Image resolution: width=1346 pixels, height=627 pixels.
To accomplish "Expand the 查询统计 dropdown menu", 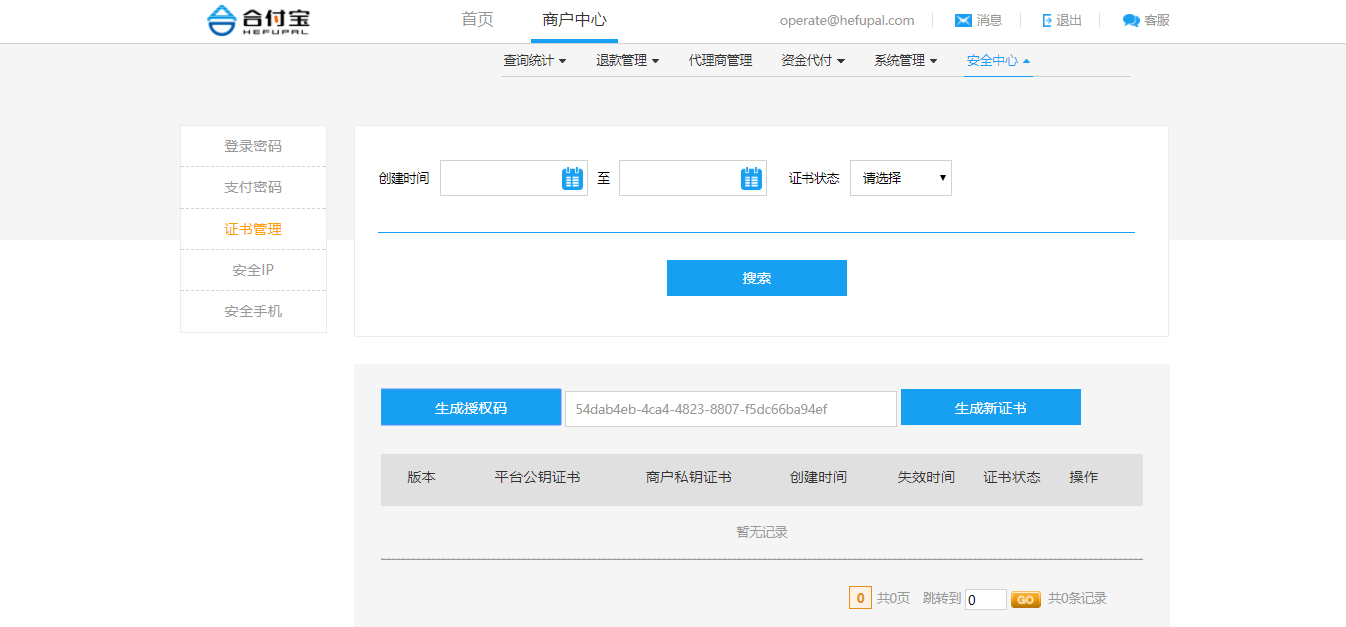I will pos(534,61).
